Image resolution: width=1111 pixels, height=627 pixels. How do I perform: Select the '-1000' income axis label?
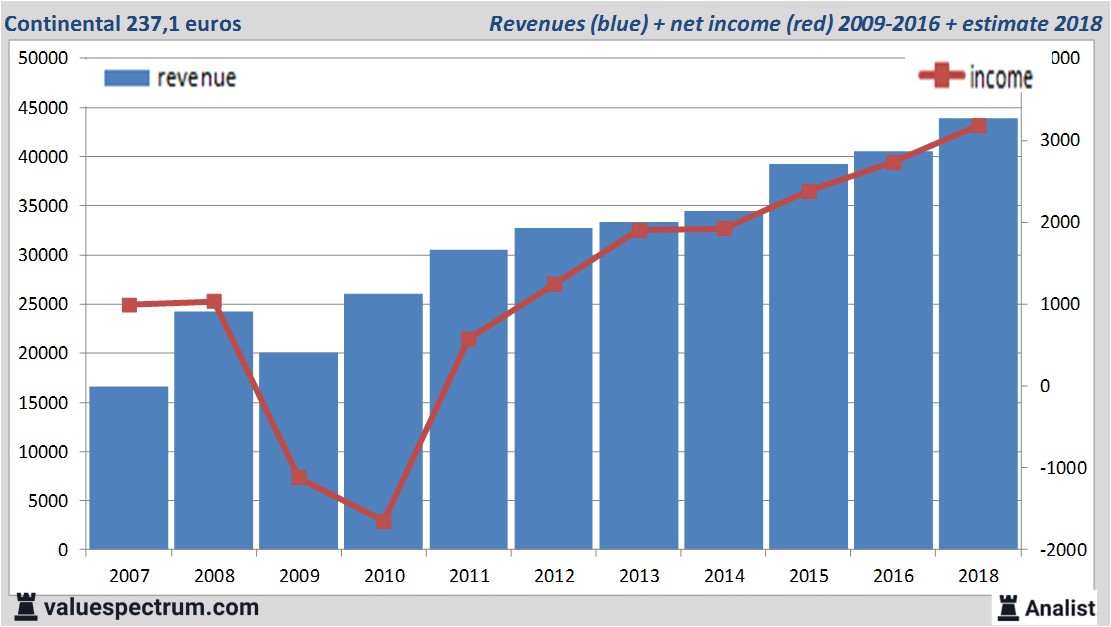pos(1063,468)
